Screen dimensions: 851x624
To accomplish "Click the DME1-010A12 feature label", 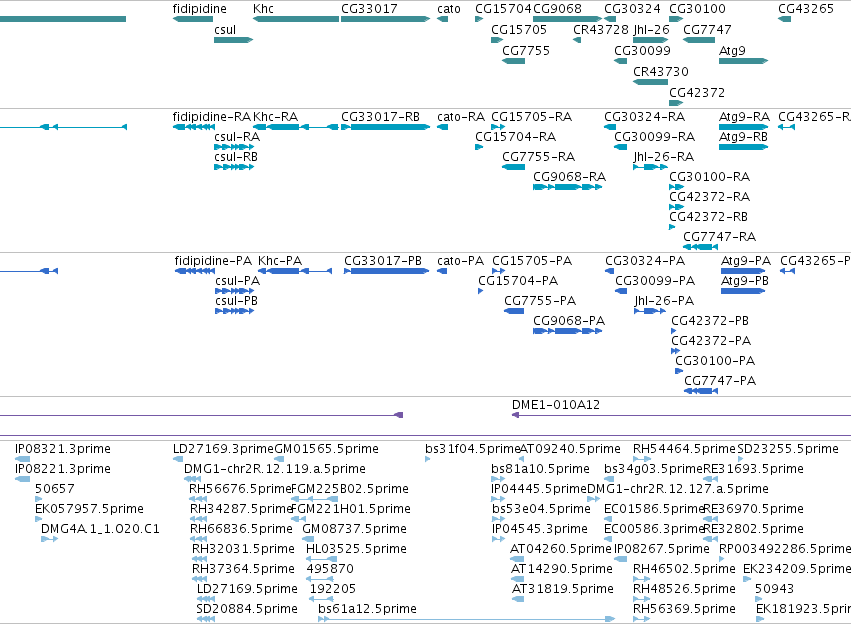I will coord(556,405).
